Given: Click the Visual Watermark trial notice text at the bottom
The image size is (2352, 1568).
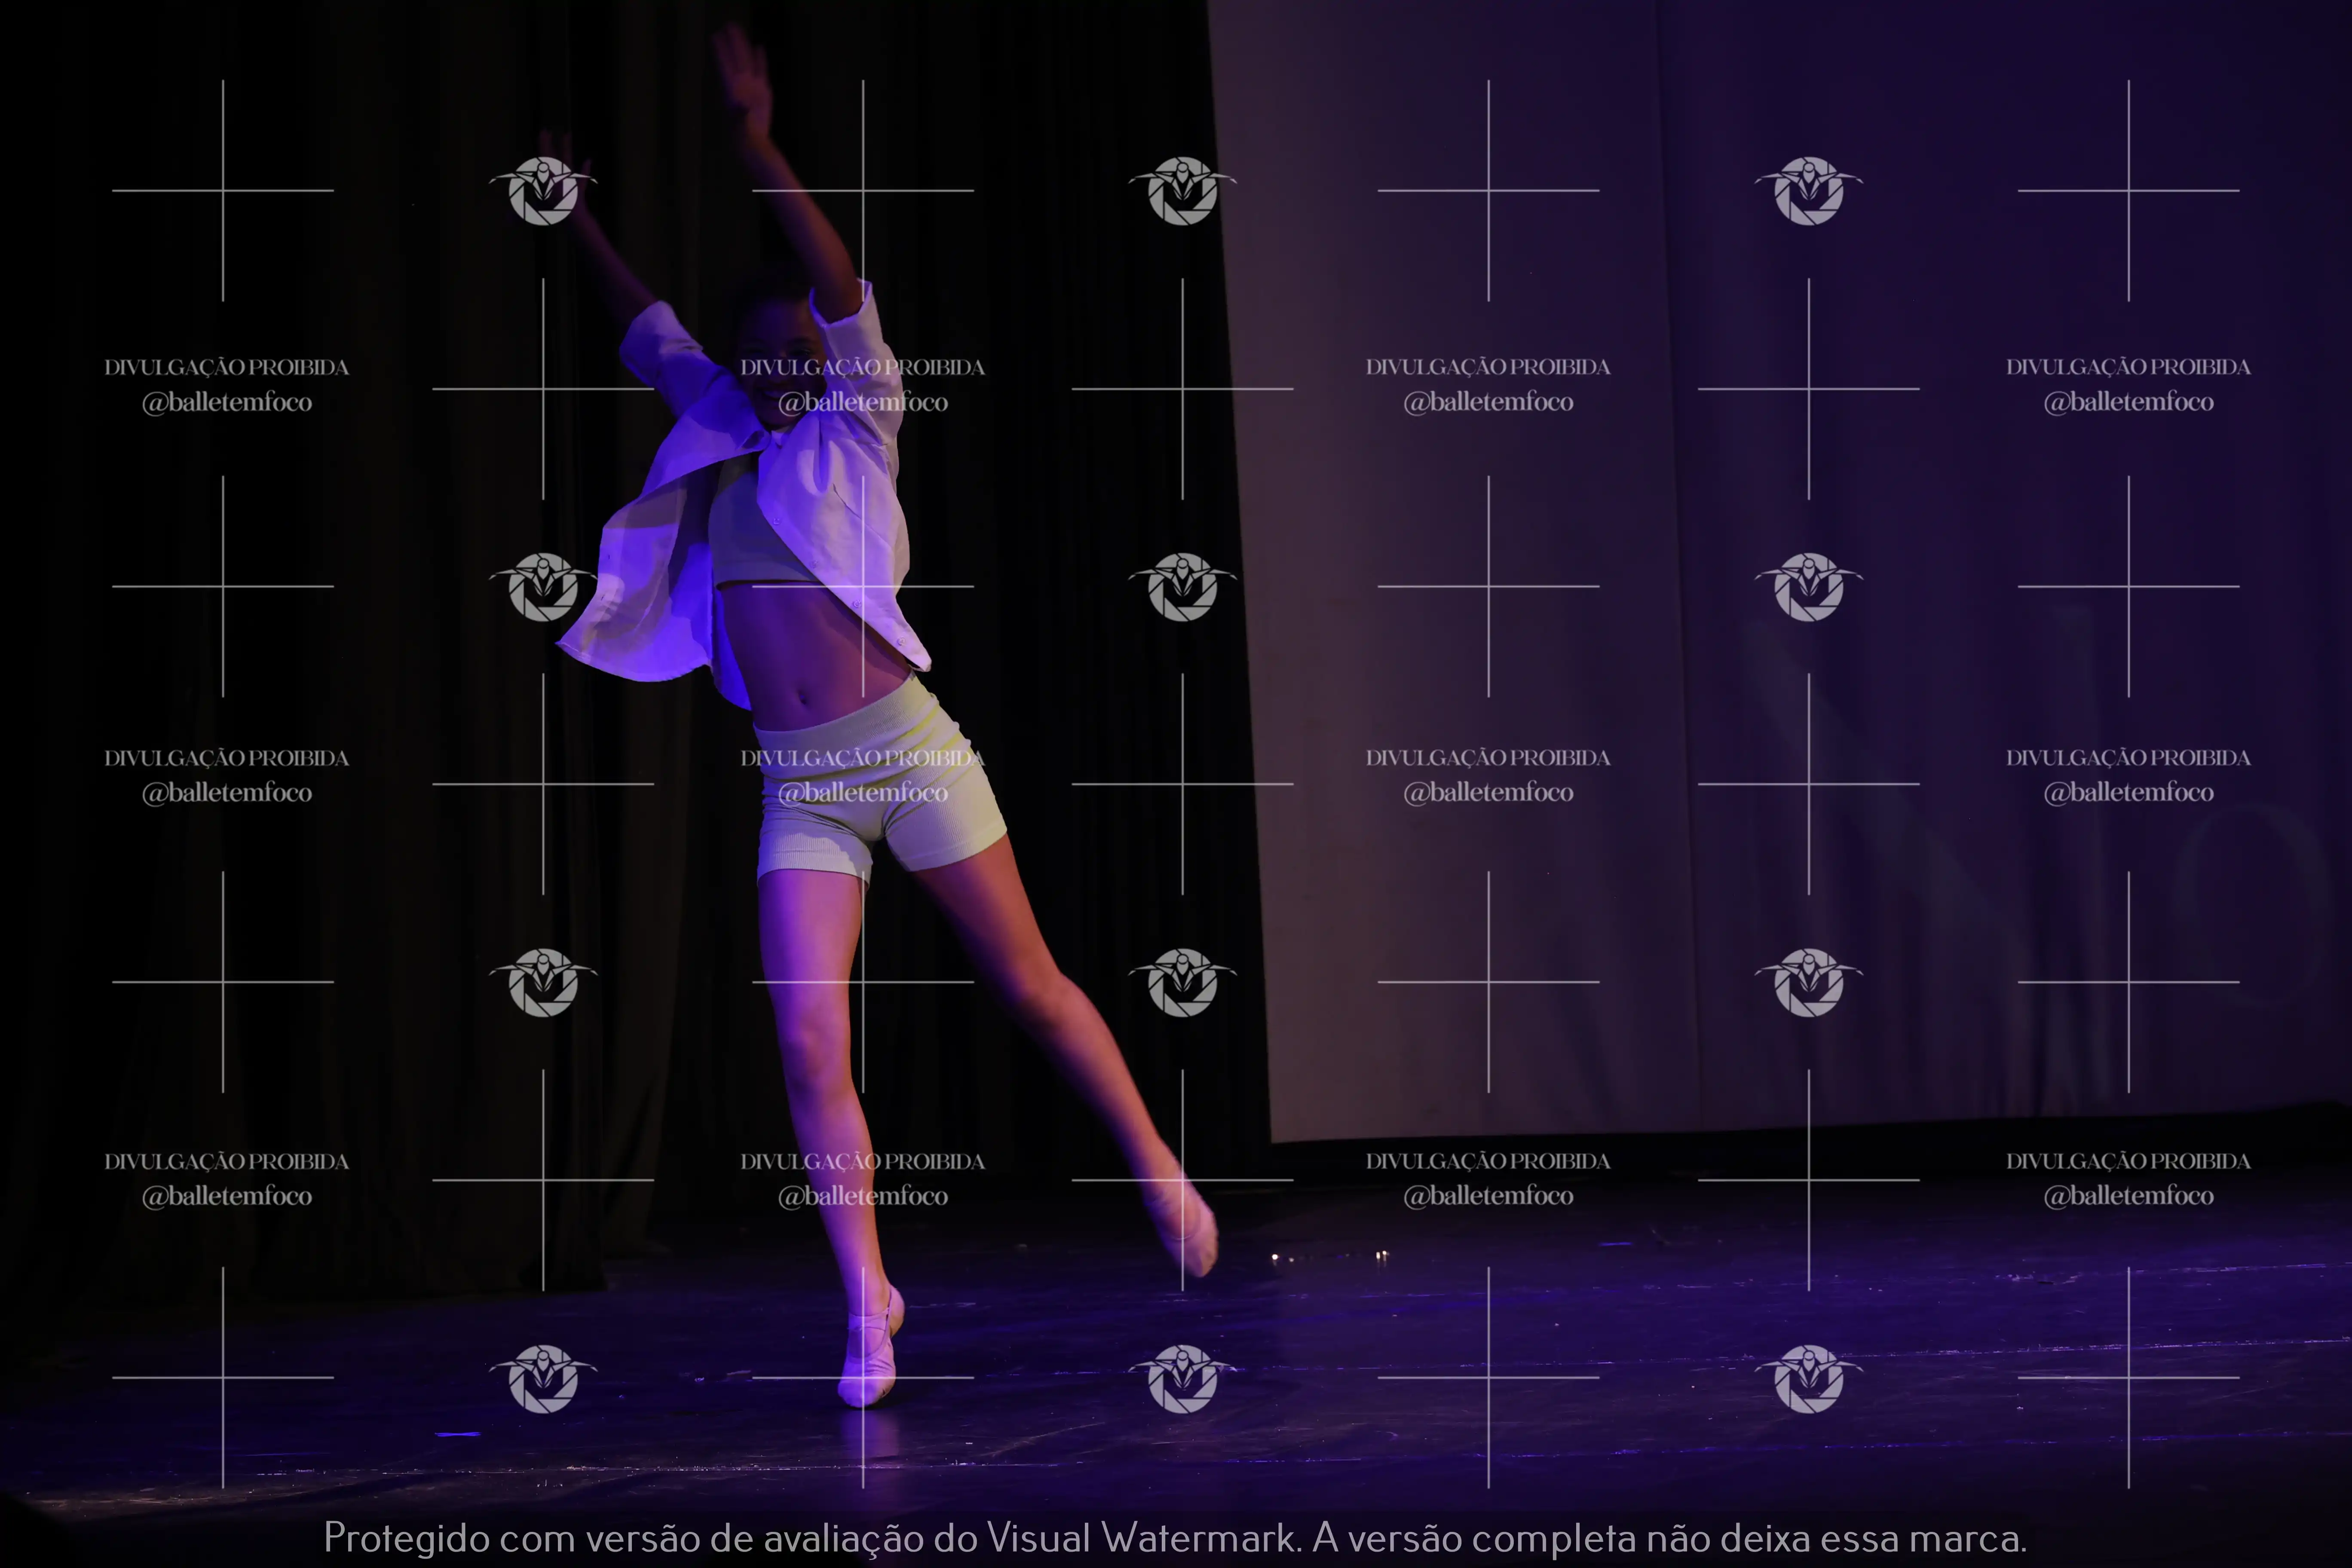Looking at the screenshot, I should click(x=1175, y=1537).
